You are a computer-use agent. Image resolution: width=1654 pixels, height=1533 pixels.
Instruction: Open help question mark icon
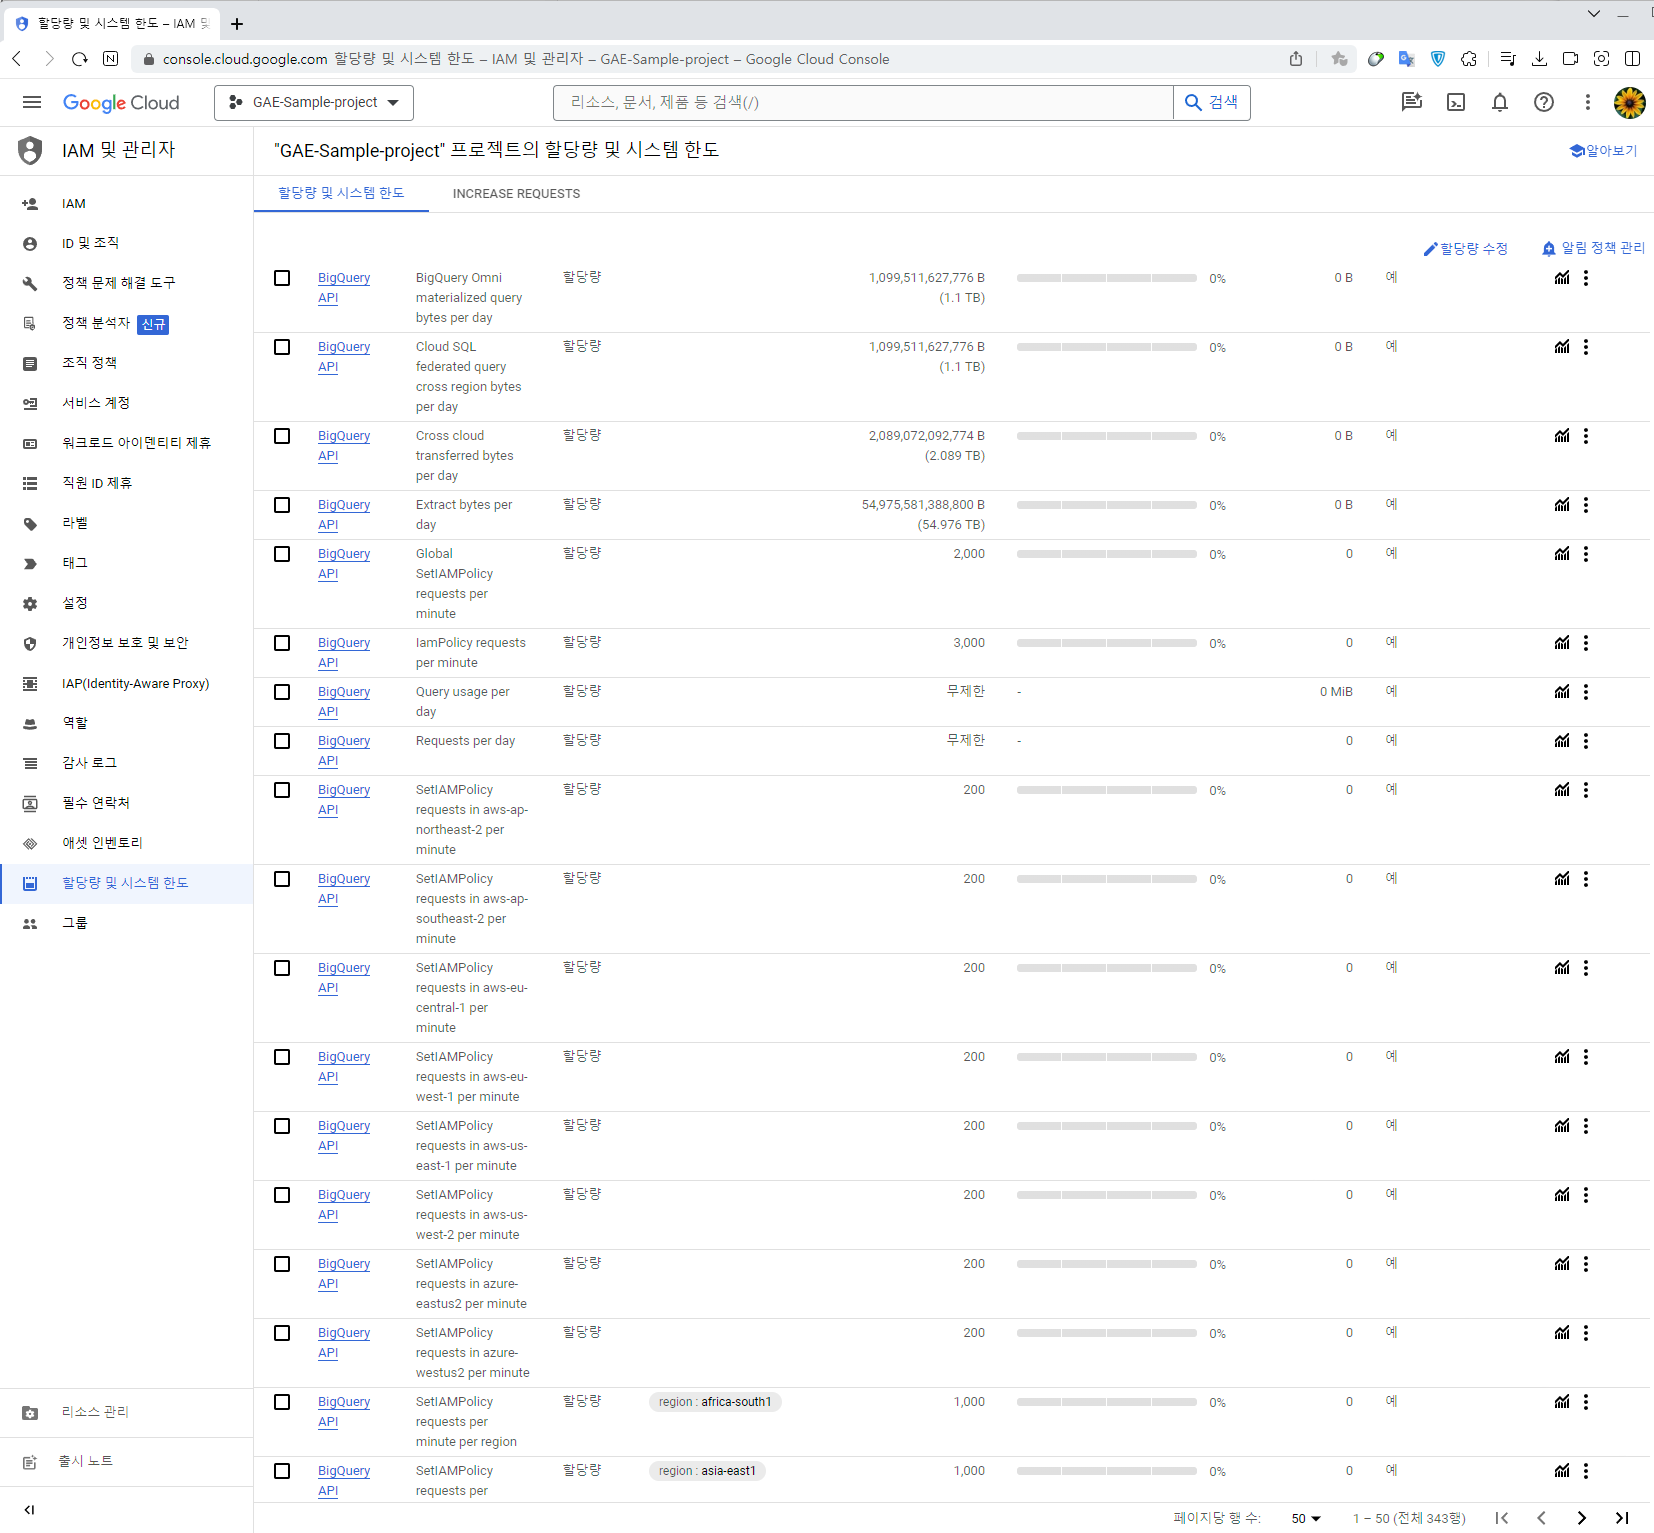point(1544,102)
